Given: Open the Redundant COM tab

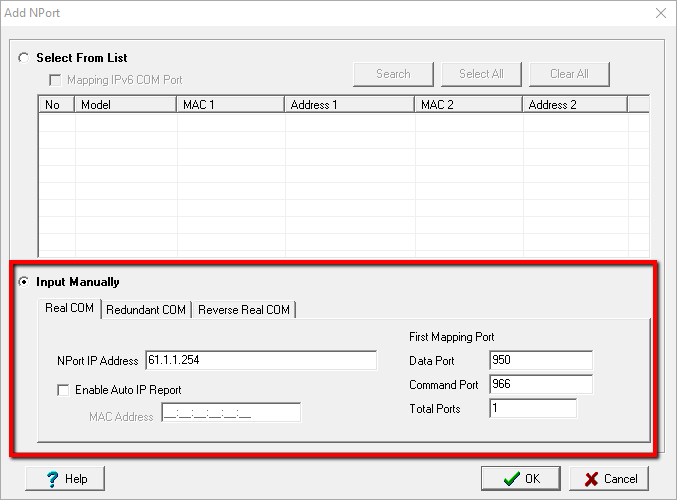Looking at the screenshot, I should pos(146,310).
